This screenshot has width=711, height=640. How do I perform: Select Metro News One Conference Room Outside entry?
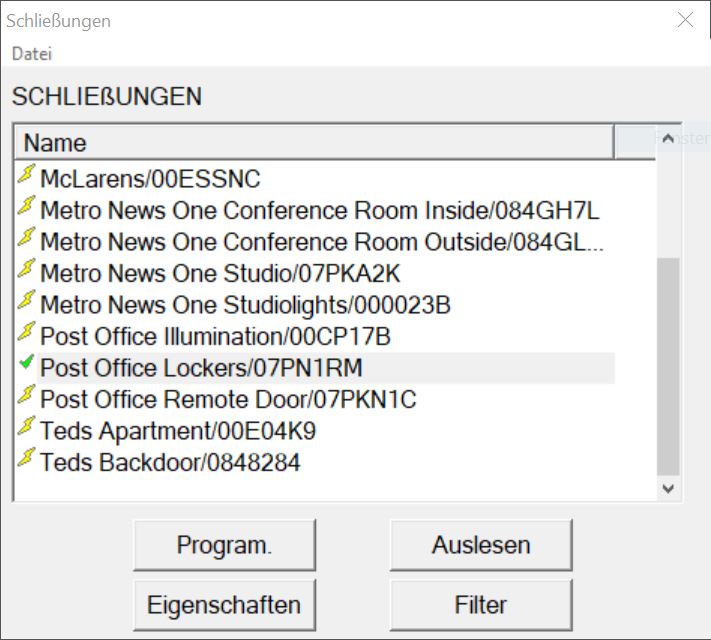[x=321, y=242]
